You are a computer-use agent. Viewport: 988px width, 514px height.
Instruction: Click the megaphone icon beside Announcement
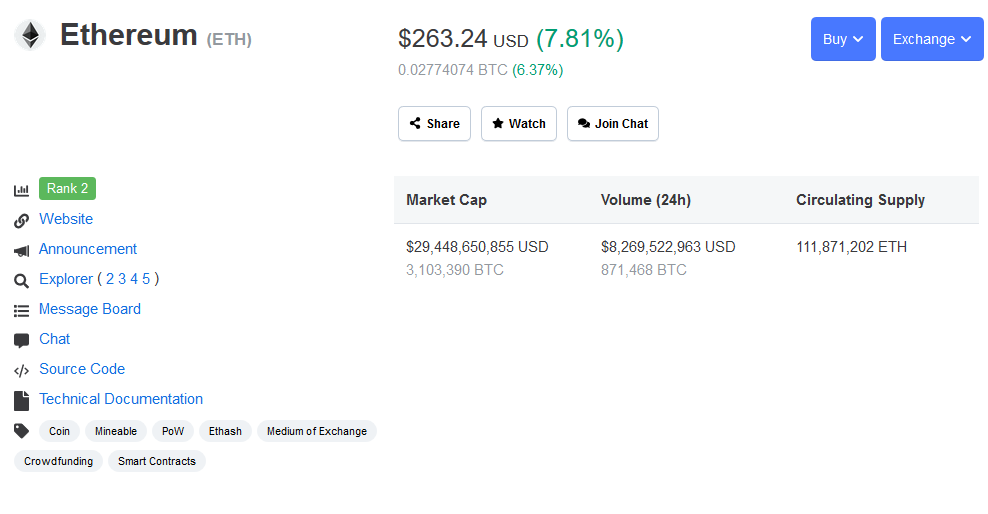(21, 251)
